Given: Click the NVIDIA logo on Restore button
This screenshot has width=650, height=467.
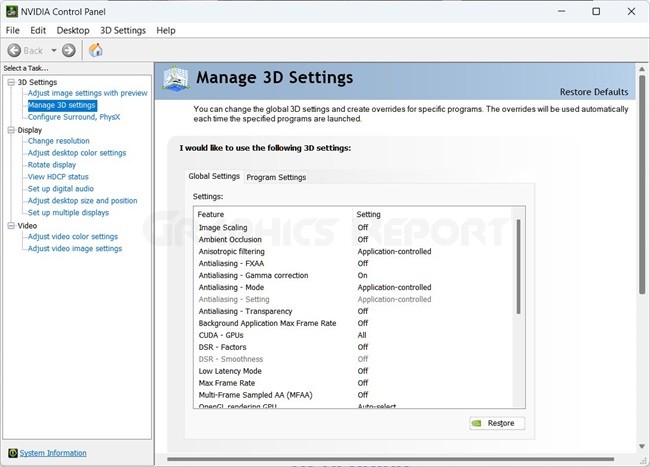Looking at the screenshot, I should [x=477, y=423].
